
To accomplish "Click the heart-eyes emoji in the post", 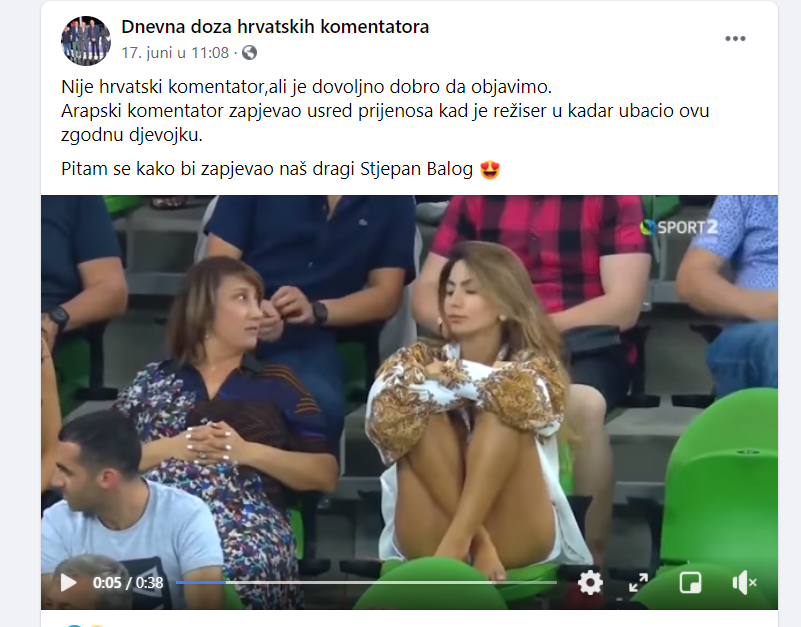I will click(x=489, y=169).
